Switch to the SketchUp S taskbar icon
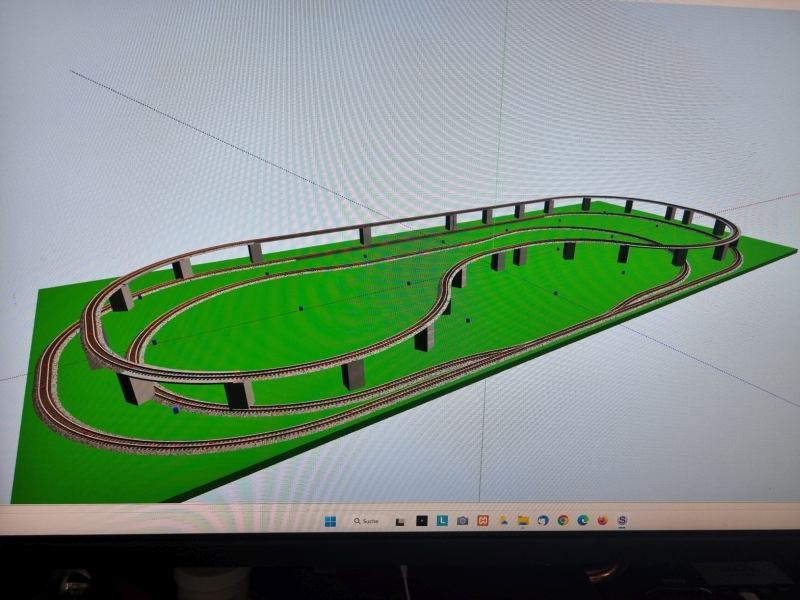The image size is (800, 600). point(623,521)
